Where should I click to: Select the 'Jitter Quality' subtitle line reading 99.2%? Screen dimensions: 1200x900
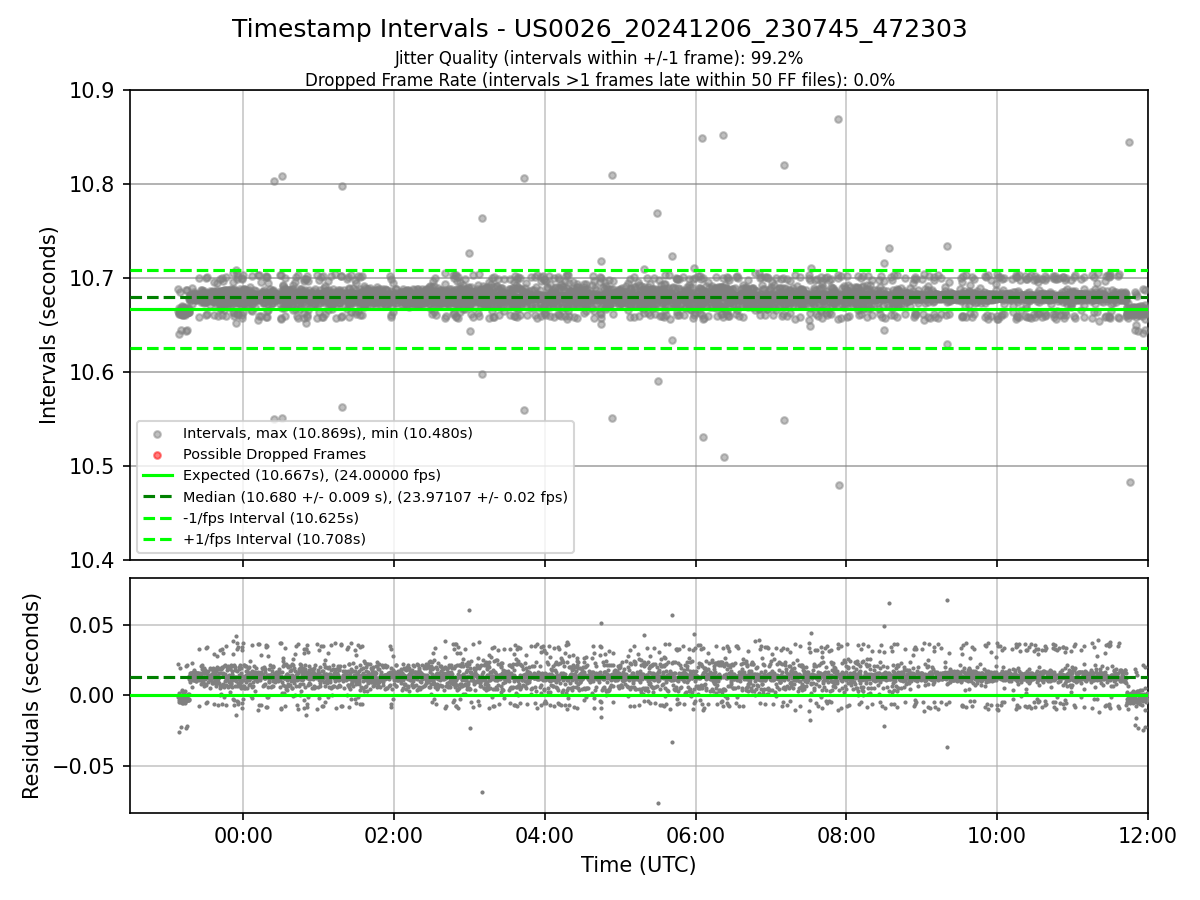[599, 58]
